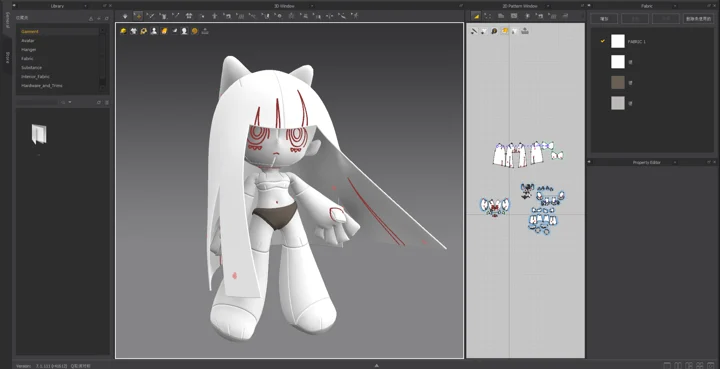Viewport: 720px width, 369px height.
Task: Open the Library panel title dropdown
Action: point(85,6)
